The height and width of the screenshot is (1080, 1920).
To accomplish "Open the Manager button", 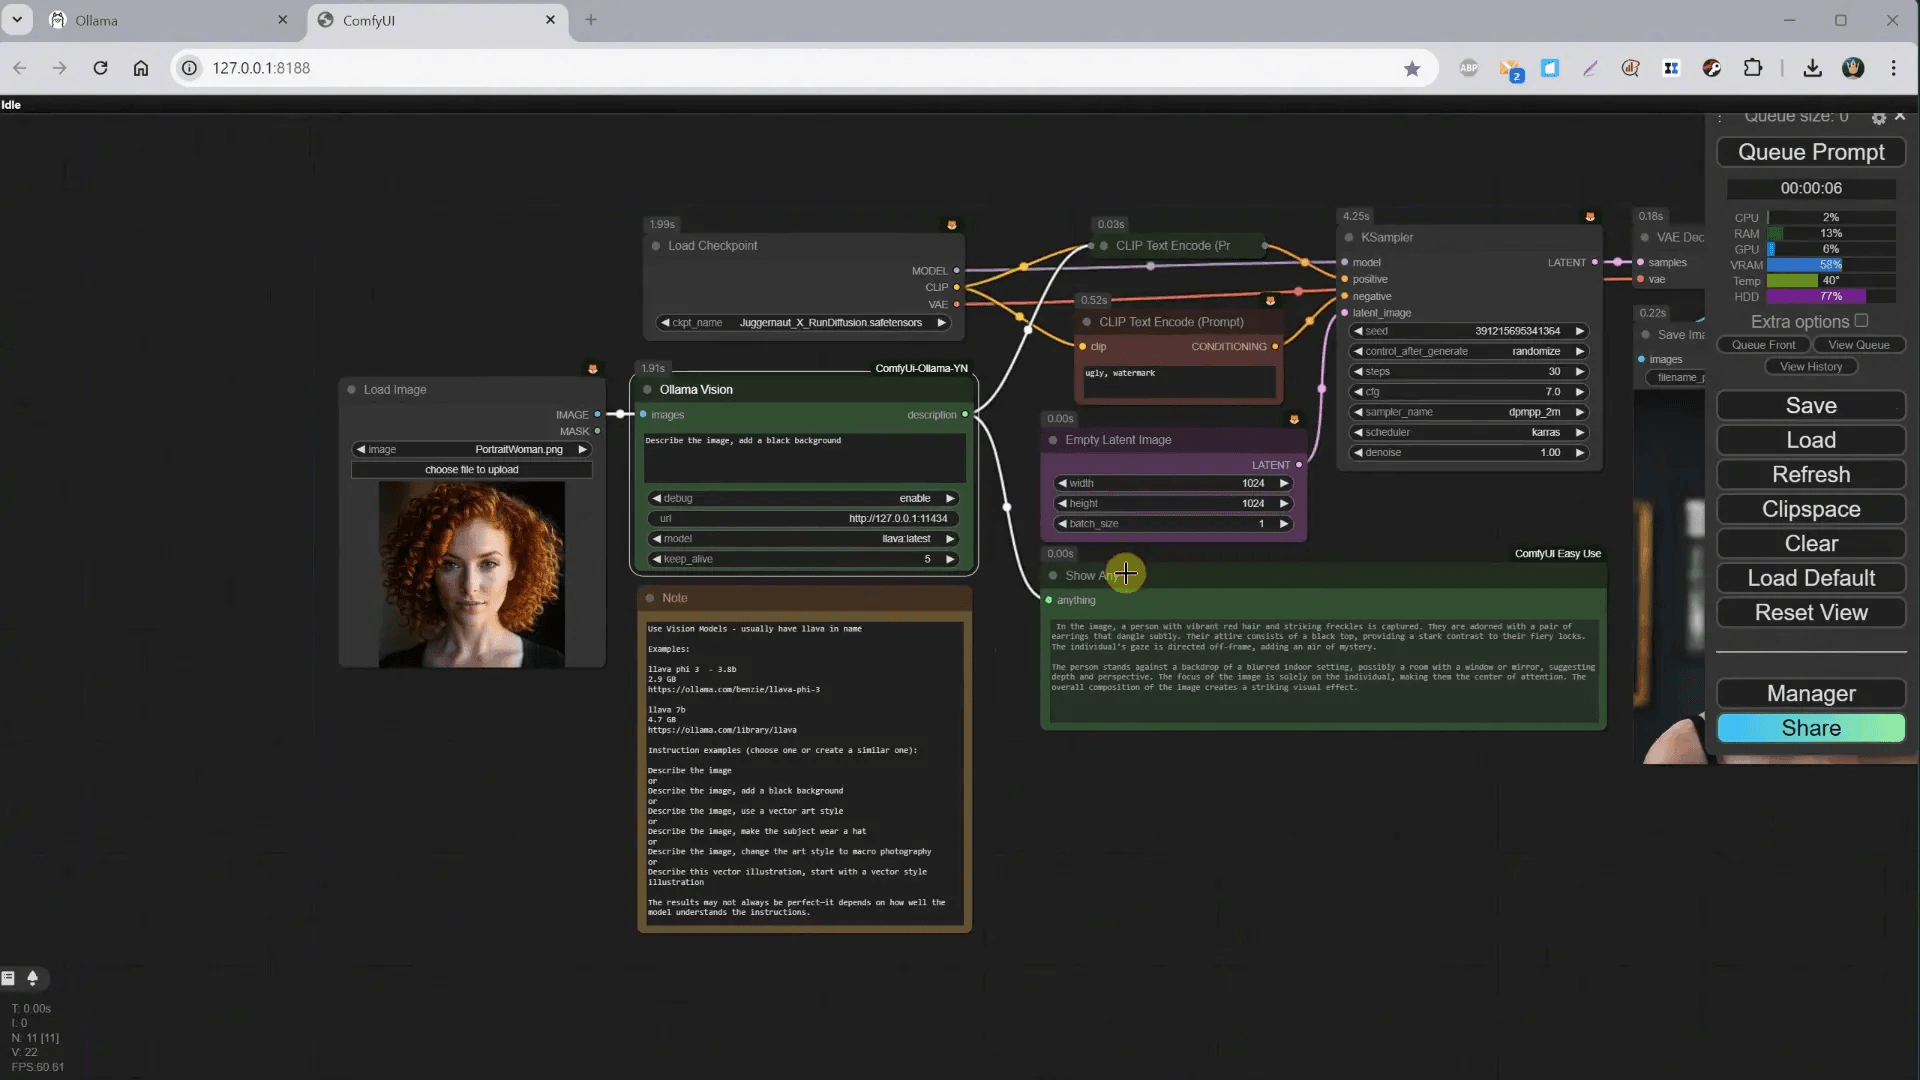I will tap(1811, 694).
